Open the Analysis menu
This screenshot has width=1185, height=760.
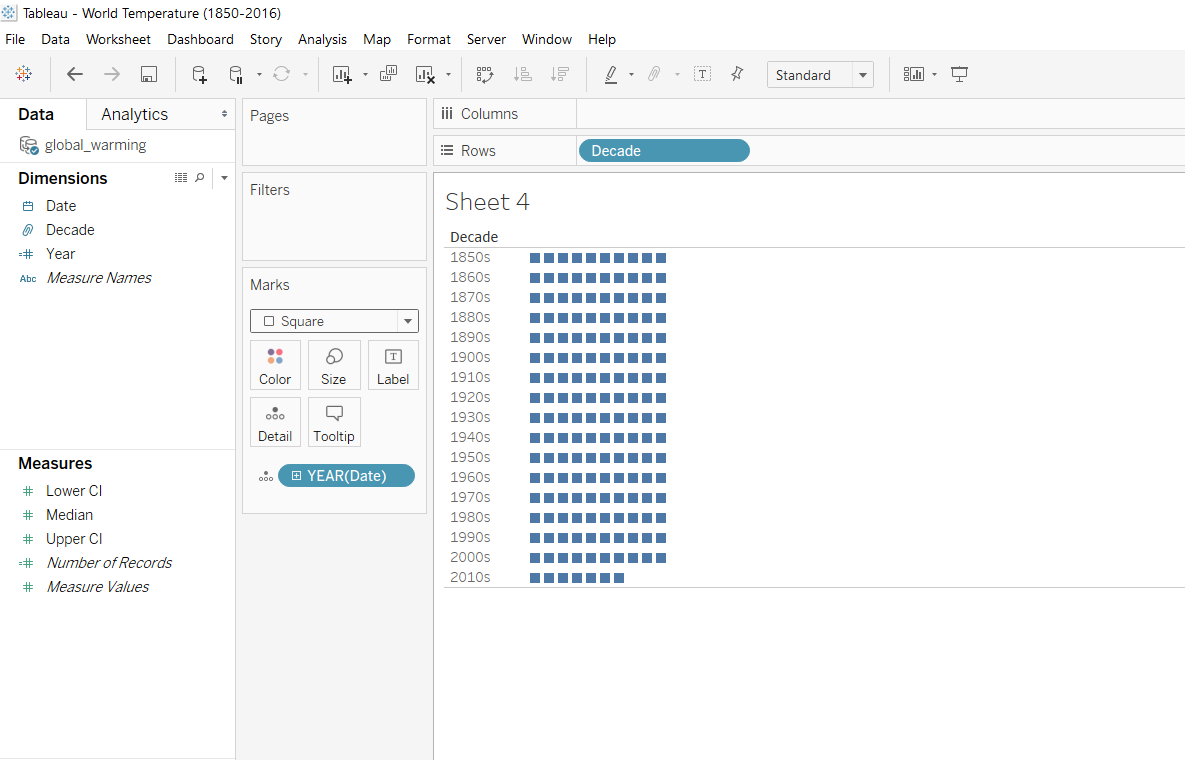click(322, 39)
